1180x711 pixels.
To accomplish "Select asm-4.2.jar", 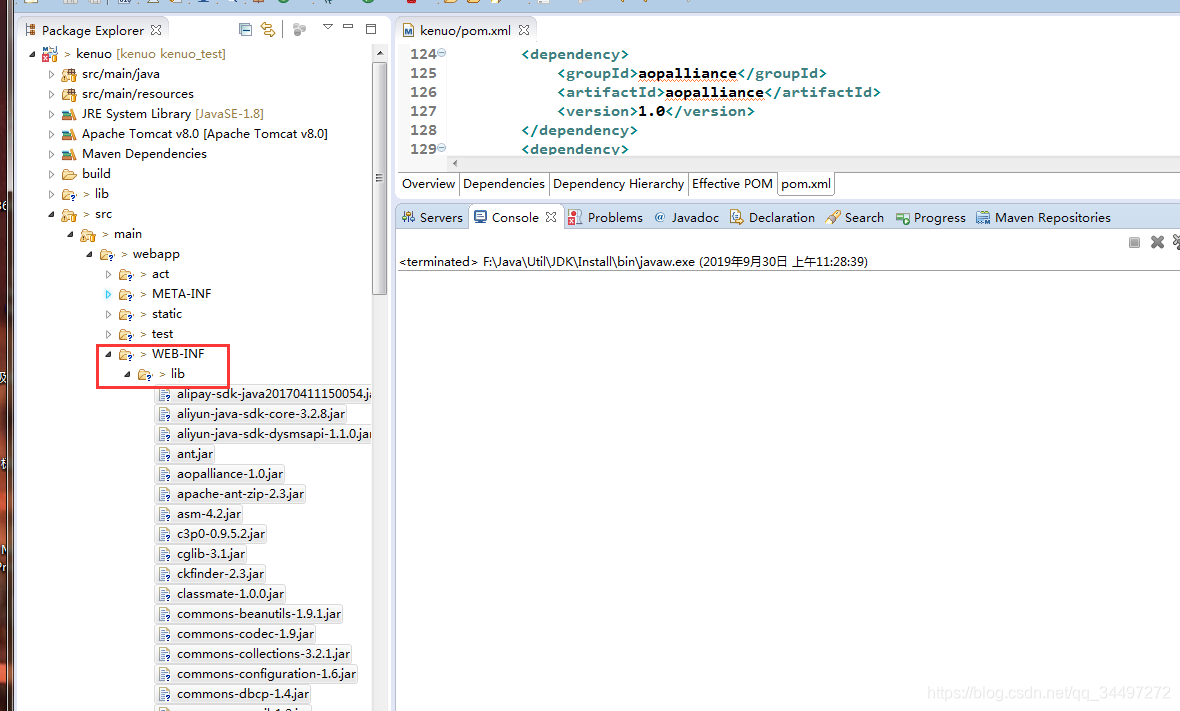I will [x=199, y=514].
